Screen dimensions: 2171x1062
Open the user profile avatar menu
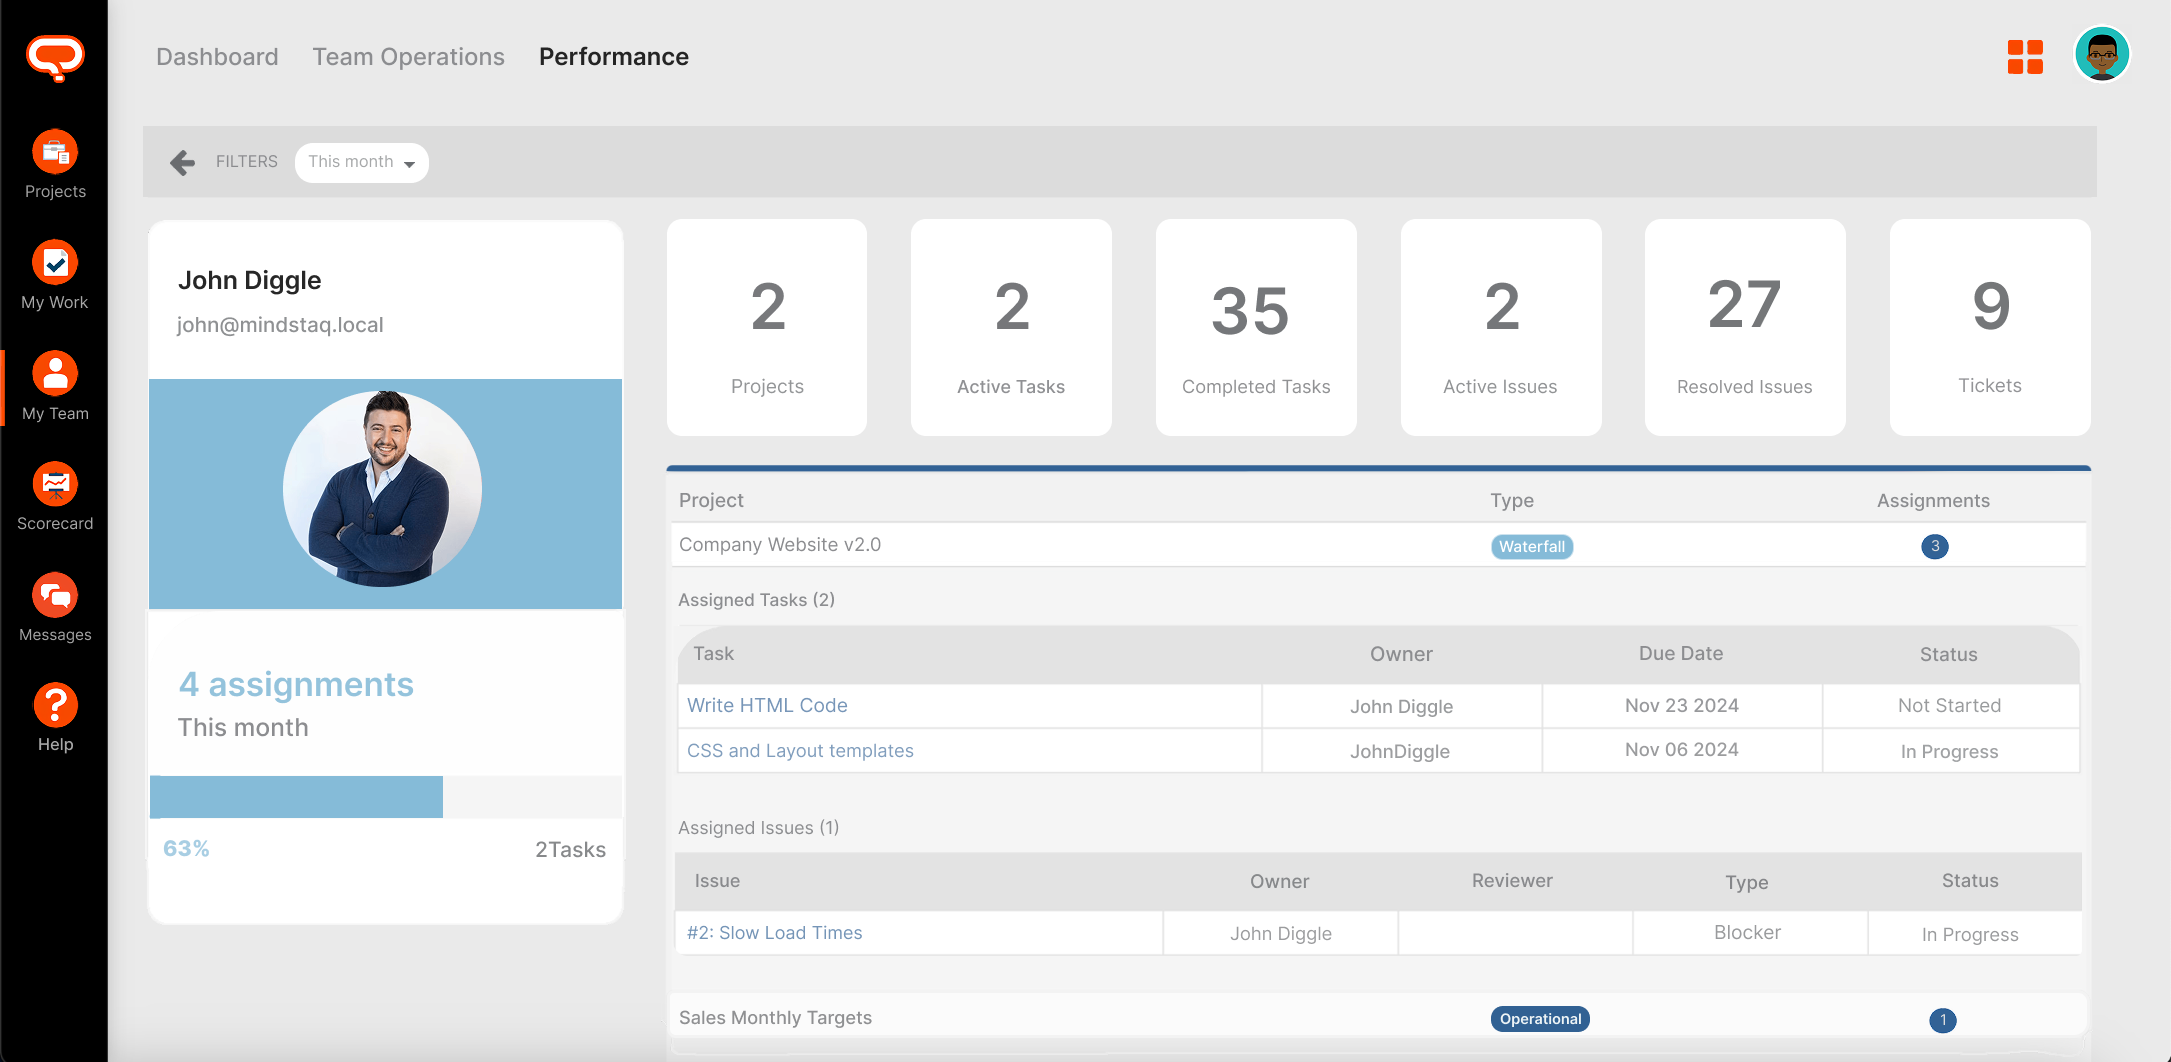click(x=2102, y=55)
